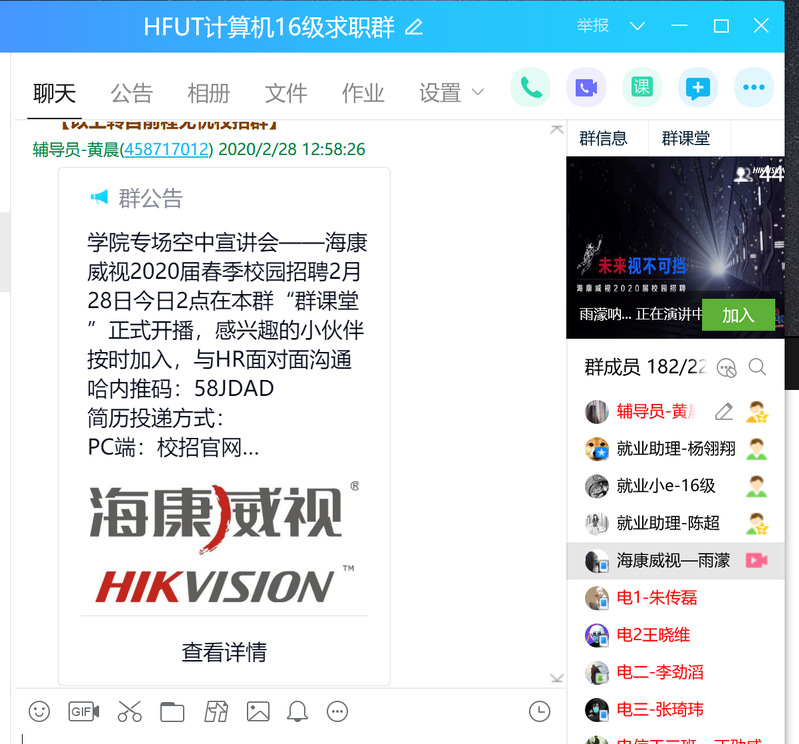This screenshot has height=744, width=799.
Task: Open message history clock icon
Action: point(539,711)
